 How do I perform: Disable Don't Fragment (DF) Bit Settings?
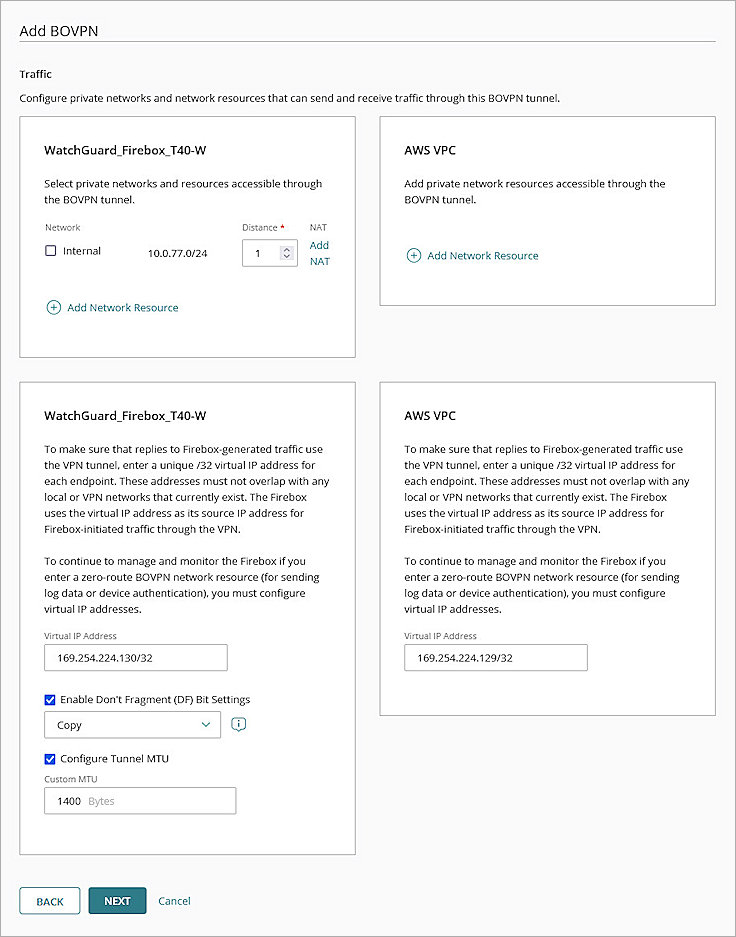[x=50, y=699]
